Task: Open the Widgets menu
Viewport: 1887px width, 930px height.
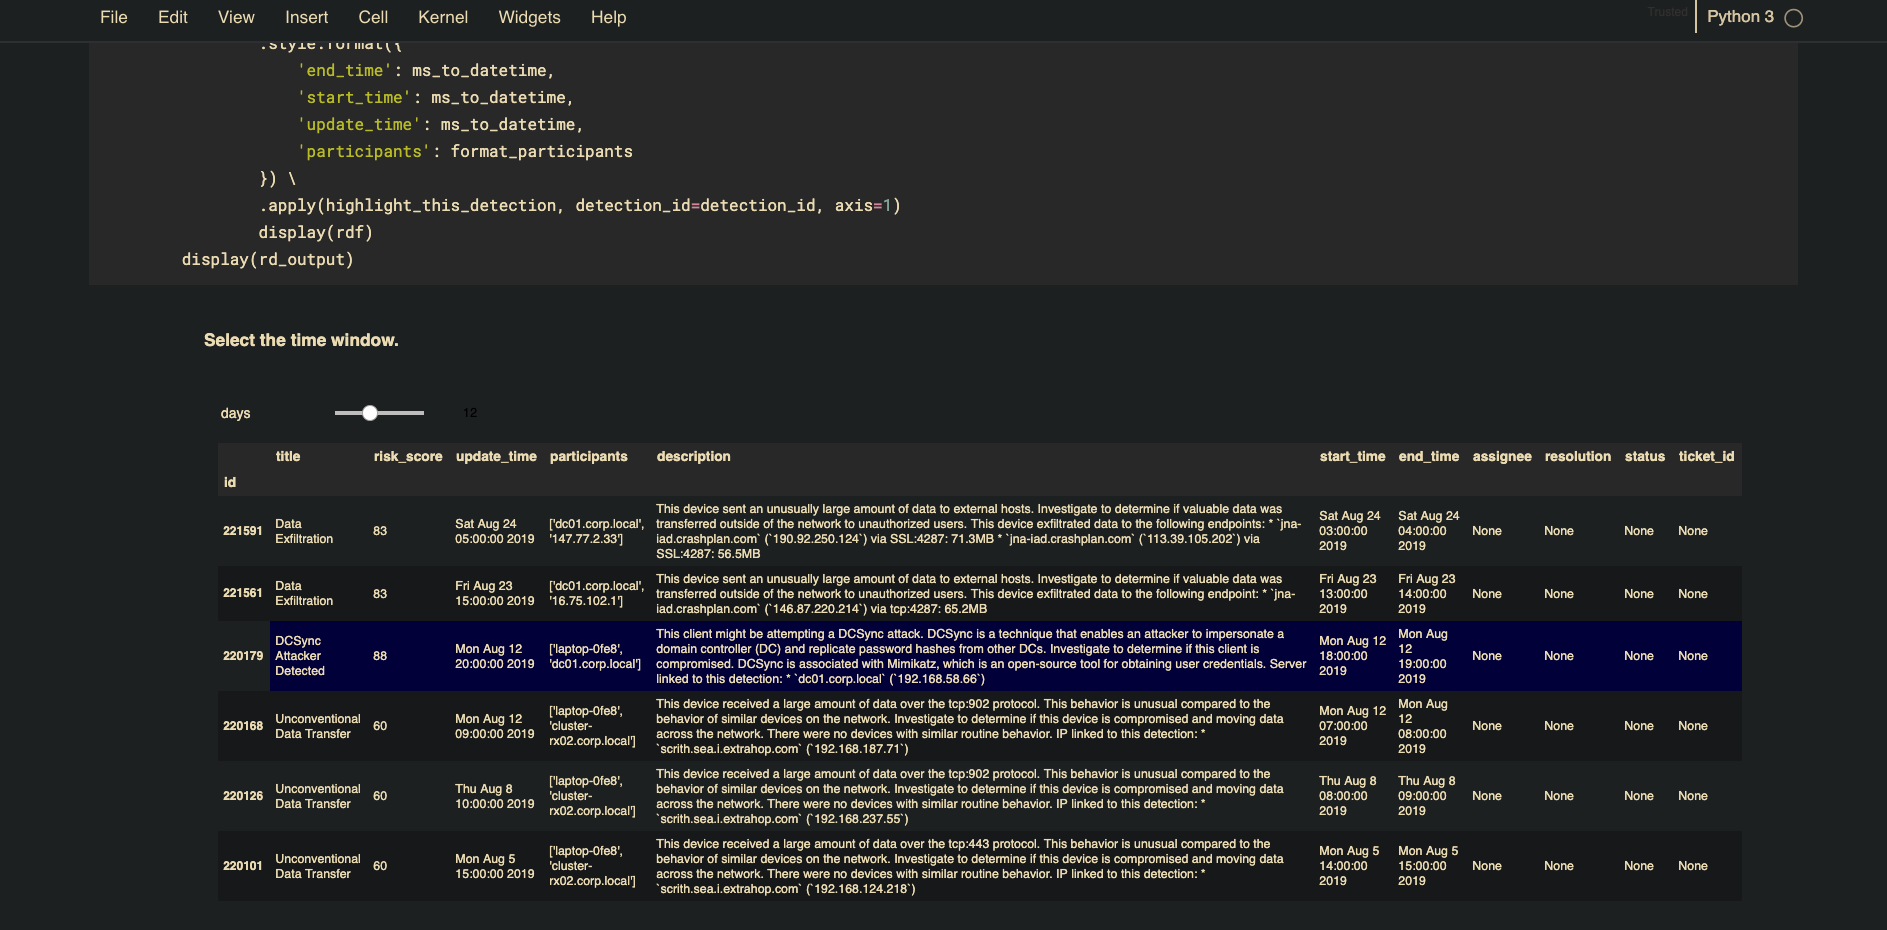Action: point(529,17)
